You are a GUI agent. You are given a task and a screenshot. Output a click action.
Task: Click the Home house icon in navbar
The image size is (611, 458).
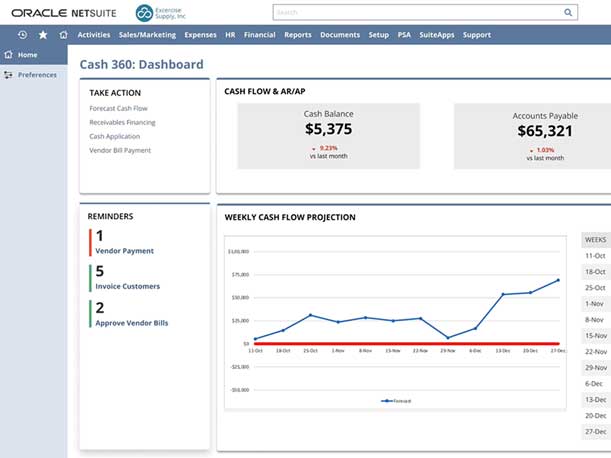click(x=63, y=35)
